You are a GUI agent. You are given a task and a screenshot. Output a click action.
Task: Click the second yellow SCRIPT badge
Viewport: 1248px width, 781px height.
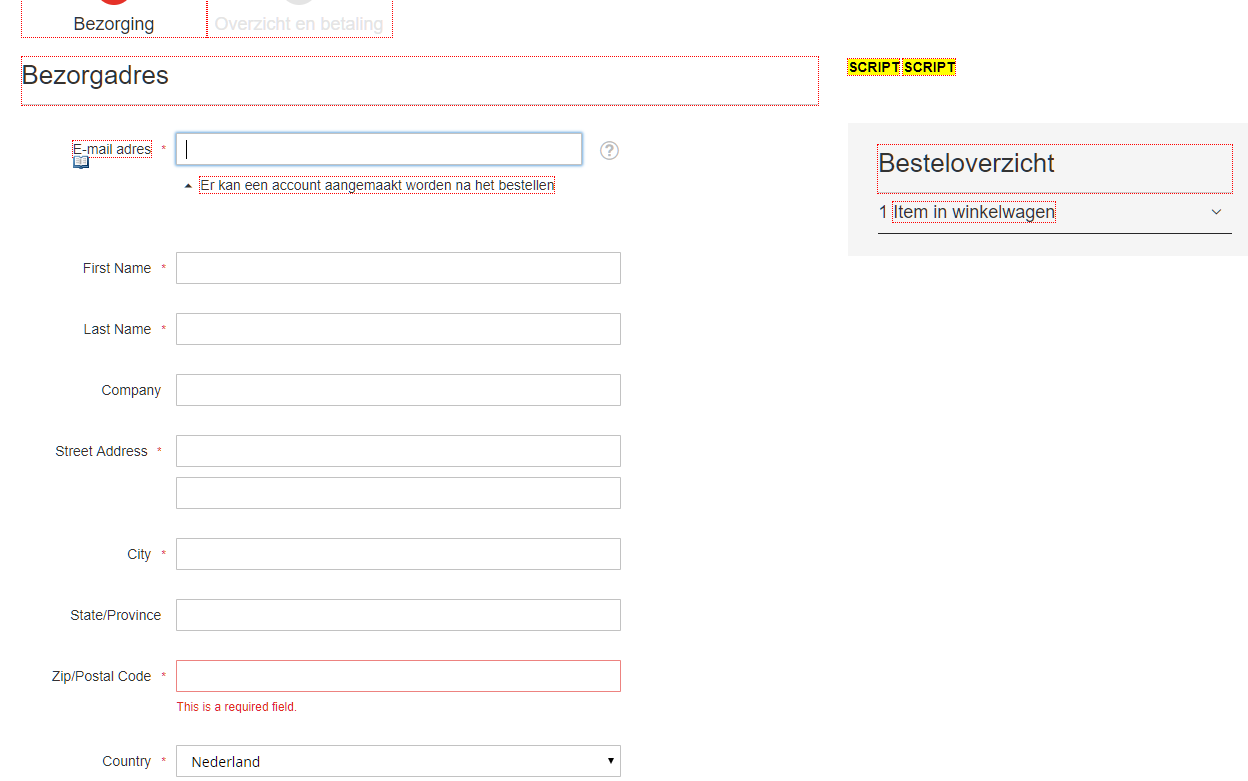[929, 66]
